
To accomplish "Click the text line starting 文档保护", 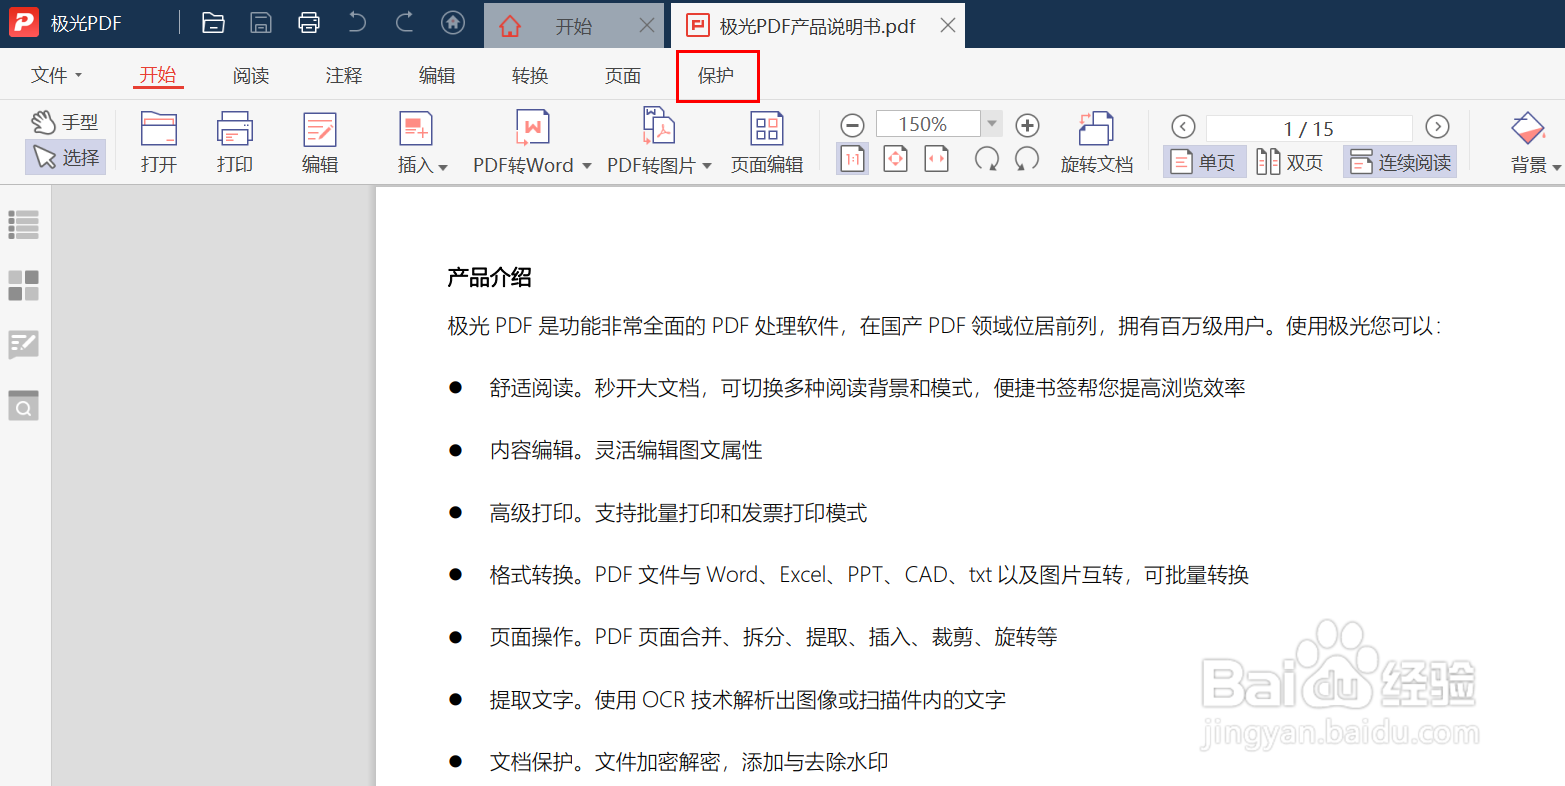I will pos(688,762).
